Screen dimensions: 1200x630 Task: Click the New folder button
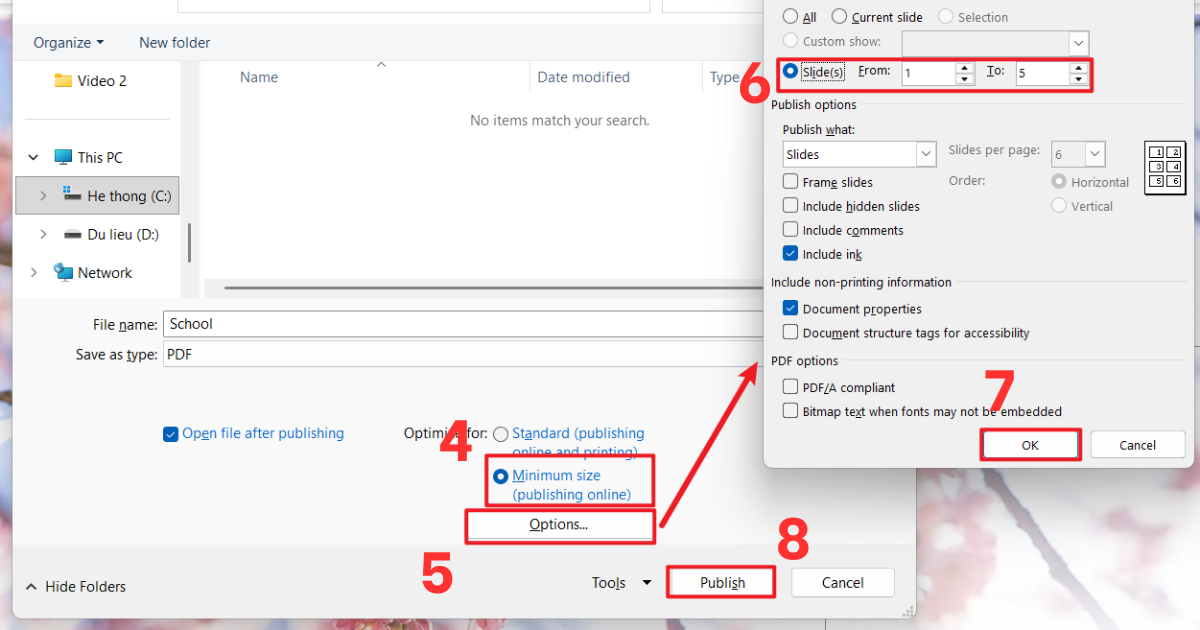coord(175,42)
